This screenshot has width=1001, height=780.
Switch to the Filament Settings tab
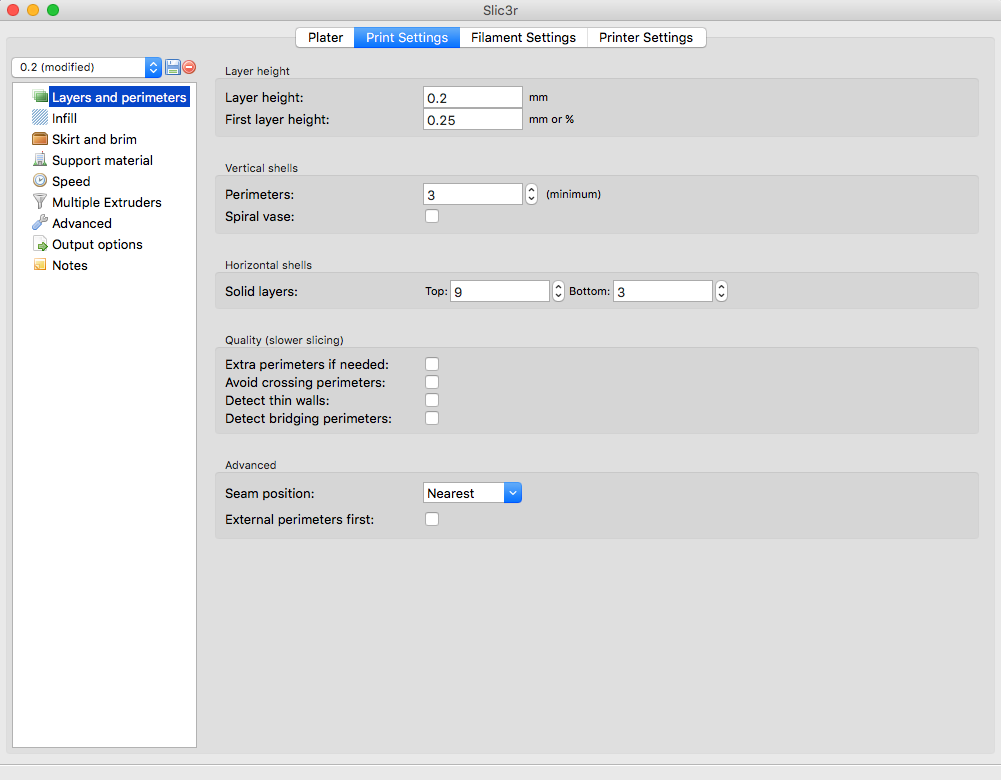coord(523,38)
